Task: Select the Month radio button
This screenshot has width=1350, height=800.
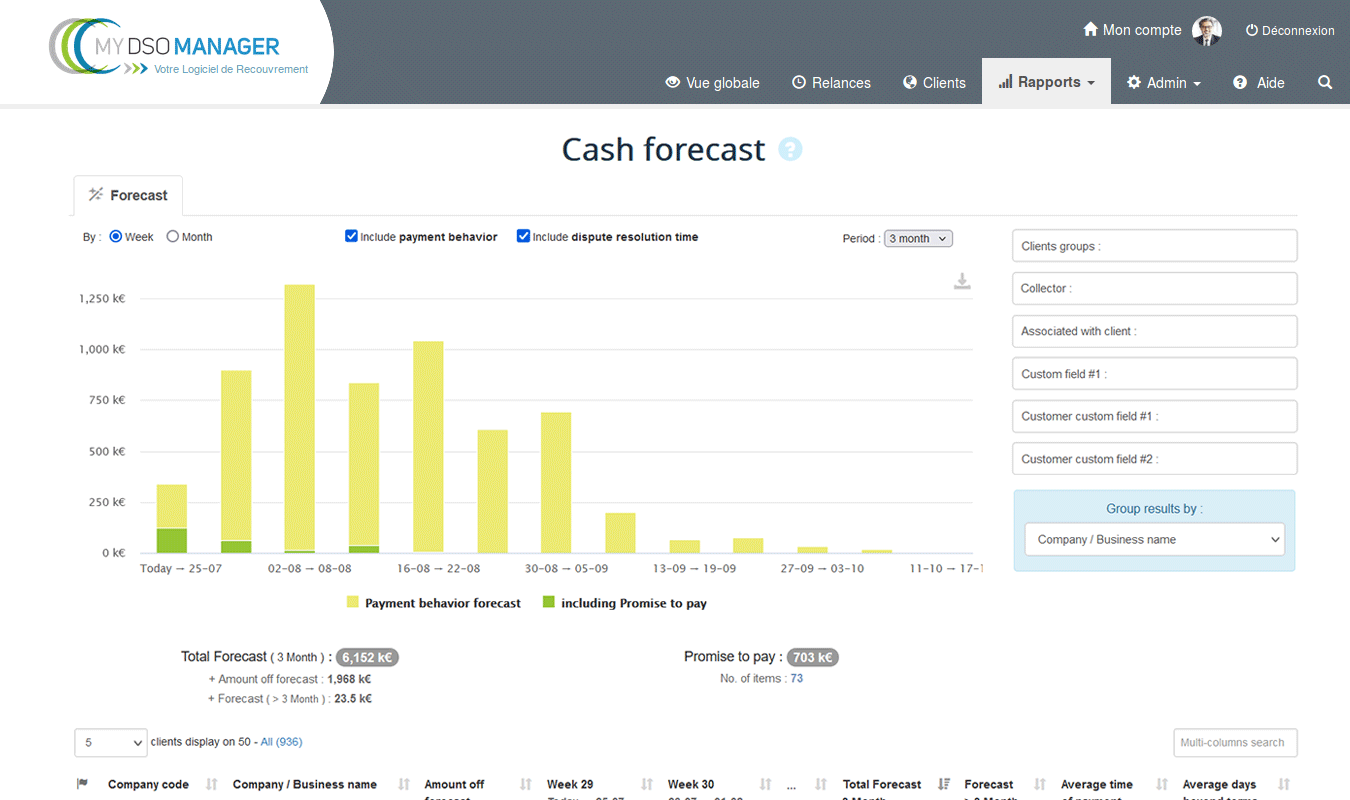Action: pos(173,237)
